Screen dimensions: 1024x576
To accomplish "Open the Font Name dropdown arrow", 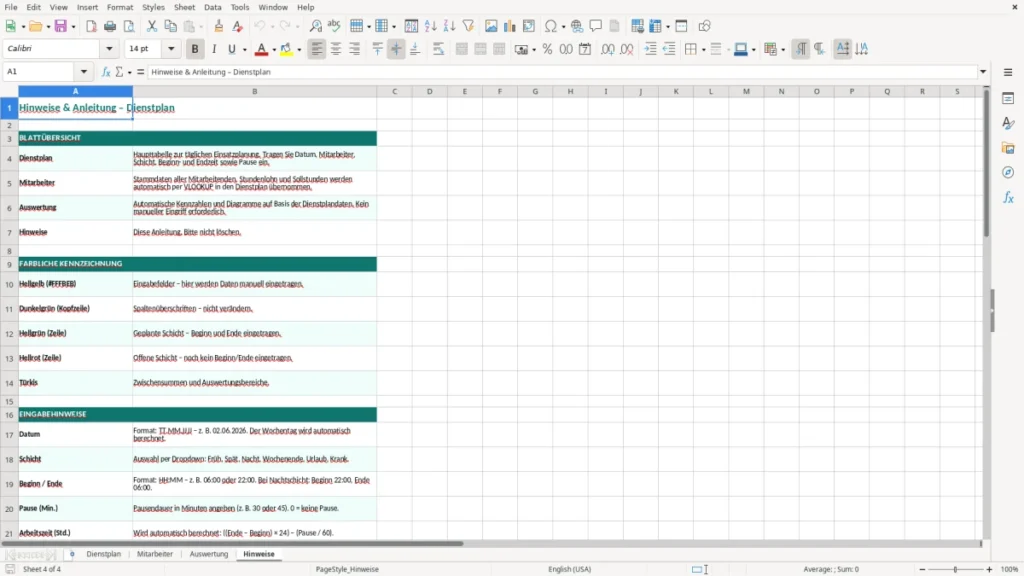I will [x=109, y=48].
